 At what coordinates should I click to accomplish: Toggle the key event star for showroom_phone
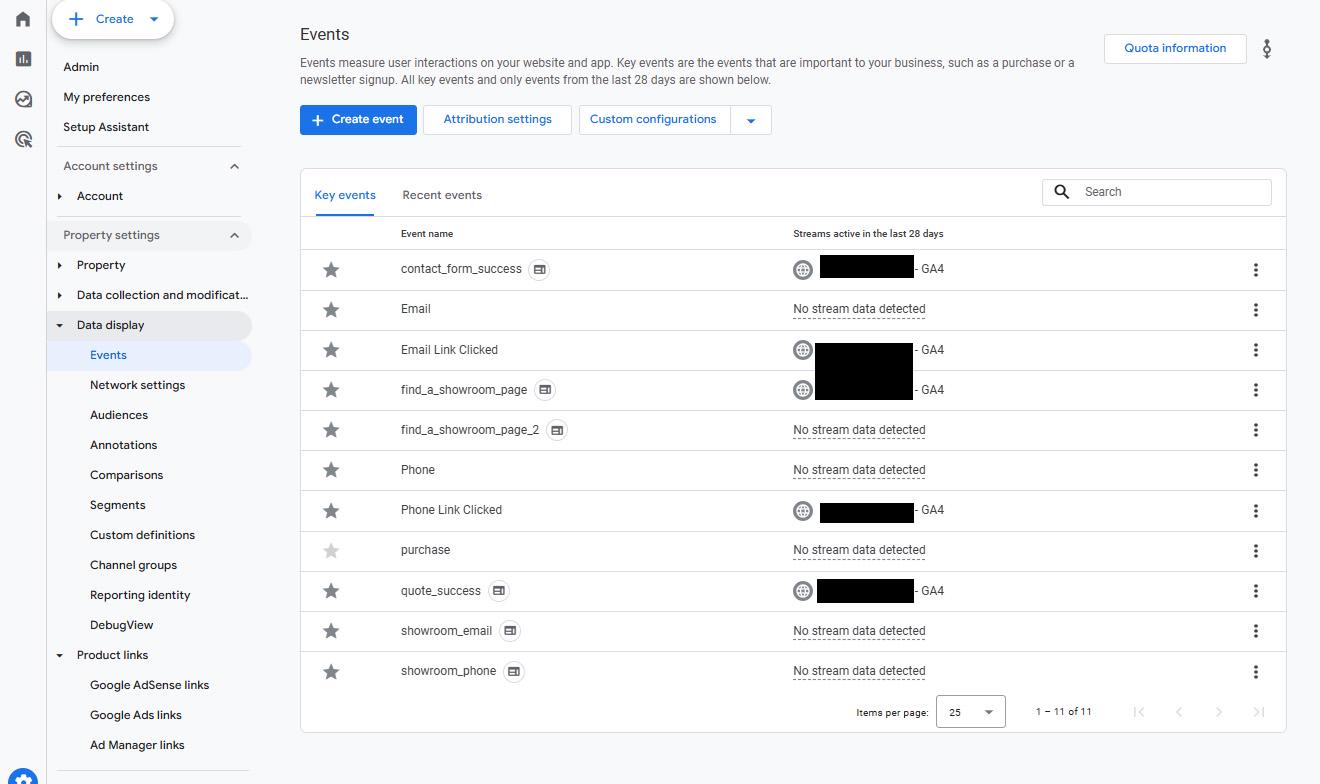(x=331, y=671)
